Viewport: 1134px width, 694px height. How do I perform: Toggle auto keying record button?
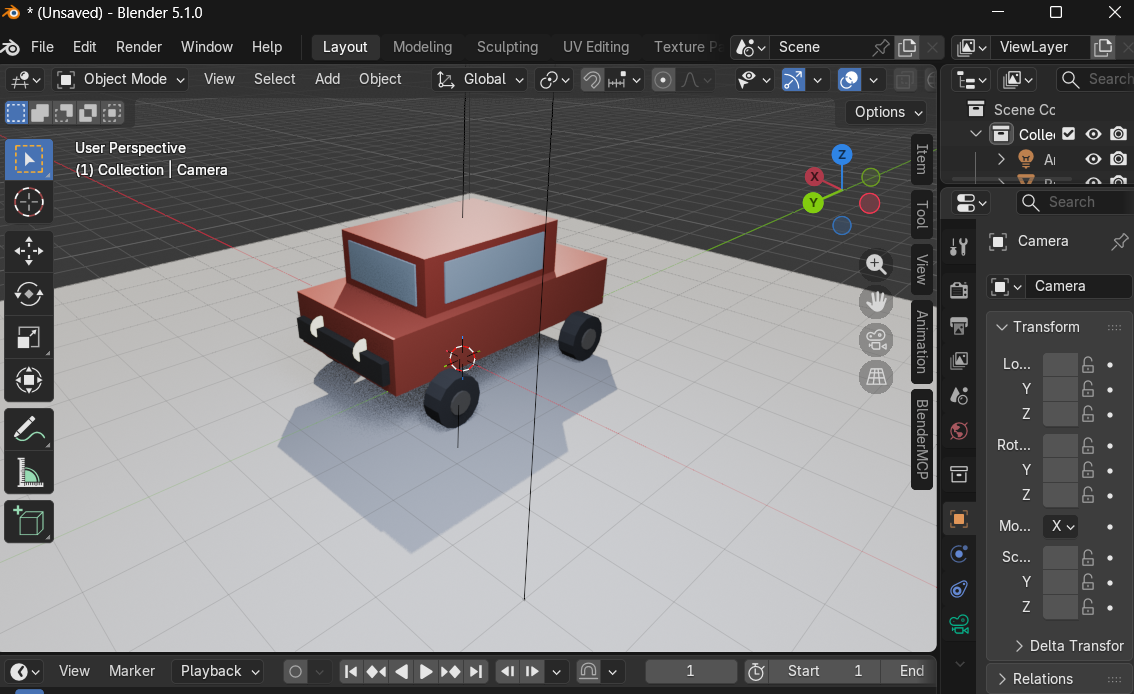(295, 672)
